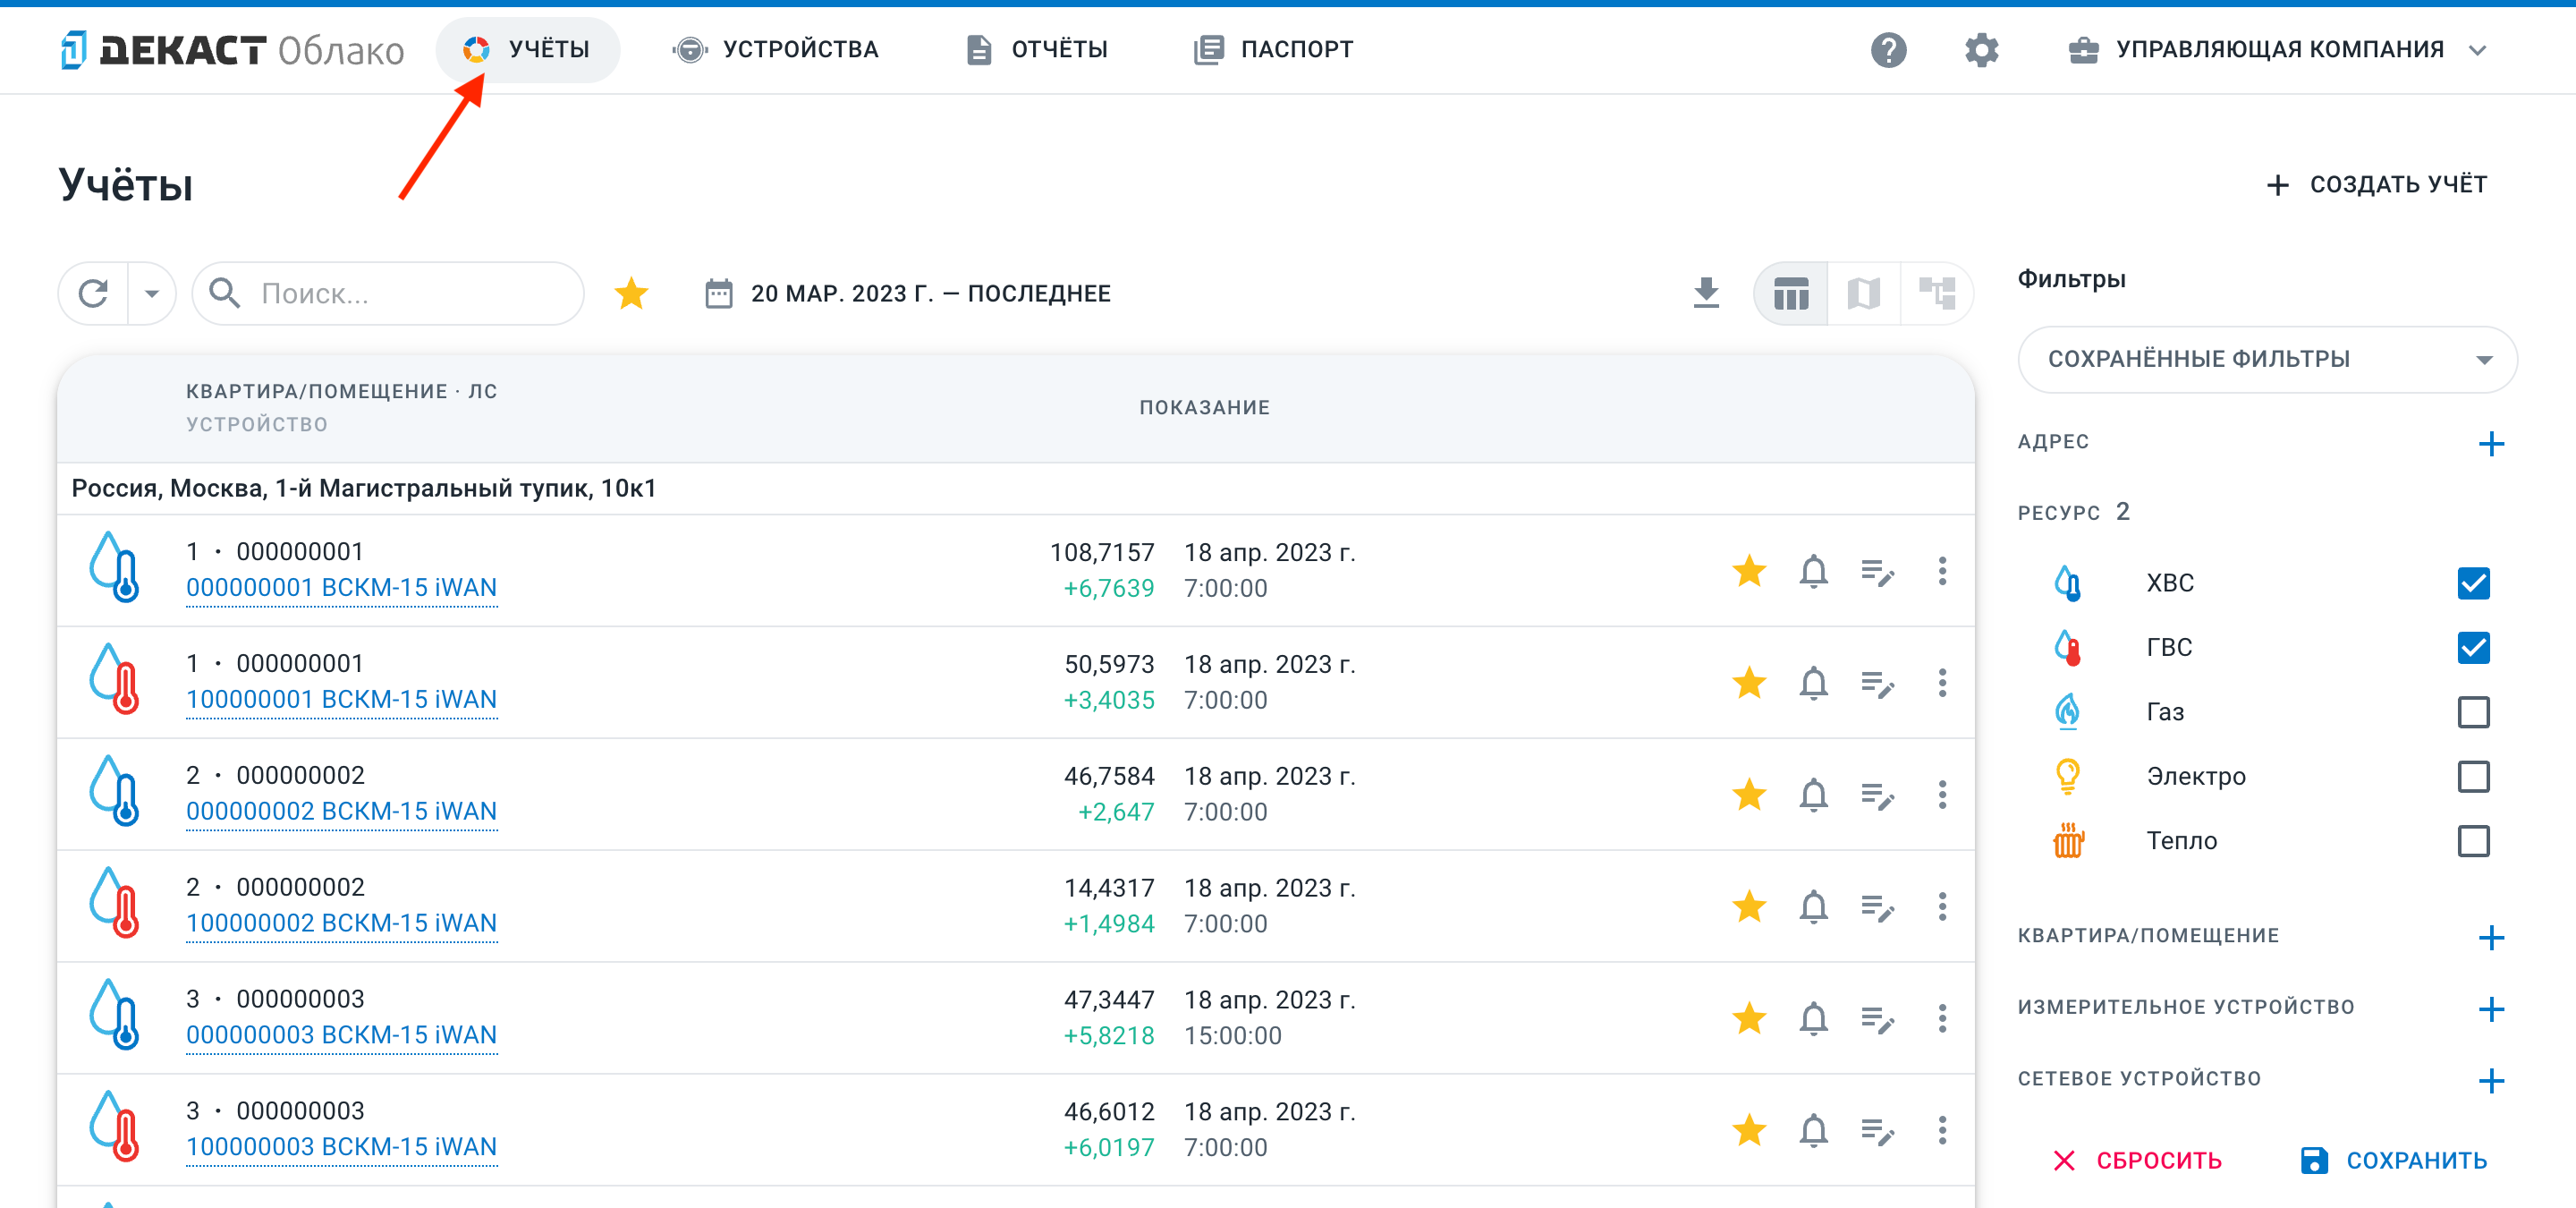Click the download export icon
The width and height of the screenshot is (2576, 1208).
click(x=1706, y=293)
